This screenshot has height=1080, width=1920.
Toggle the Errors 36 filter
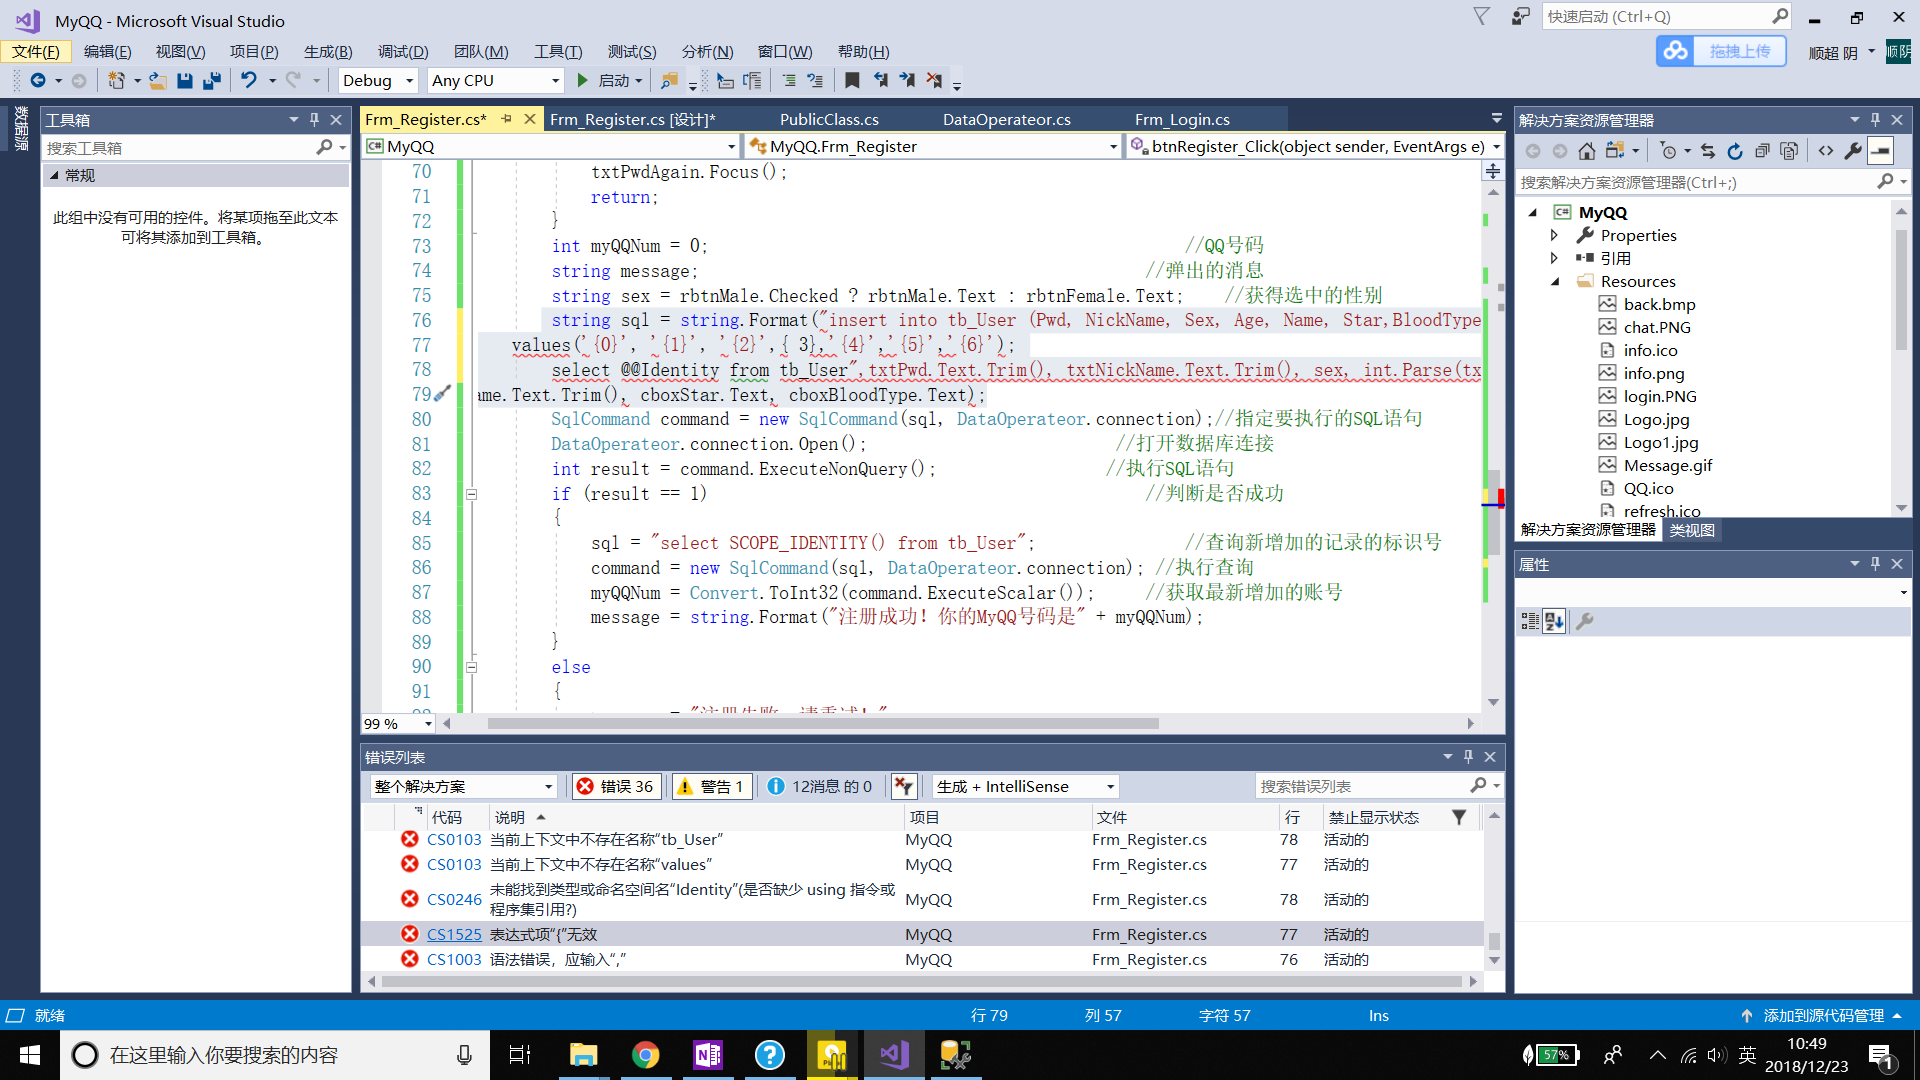click(615, 787)
